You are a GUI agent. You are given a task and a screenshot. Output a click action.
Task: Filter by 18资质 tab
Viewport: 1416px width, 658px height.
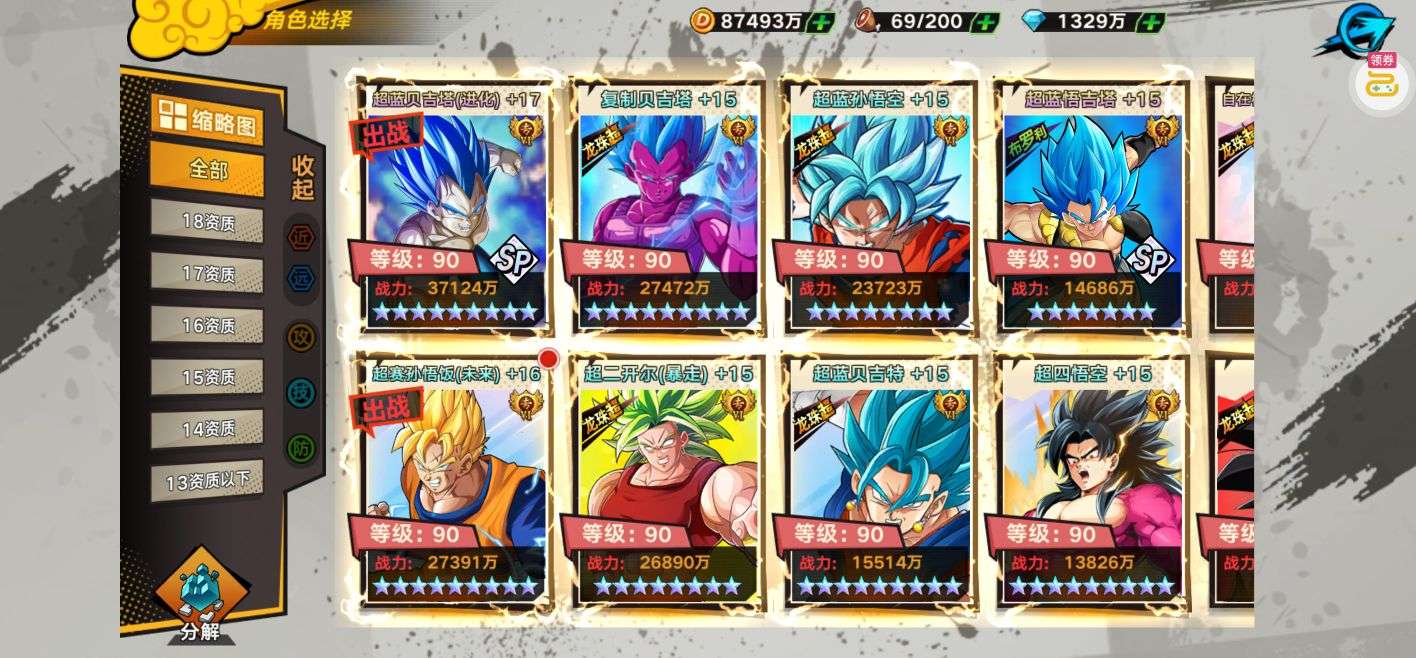point(207,222)
